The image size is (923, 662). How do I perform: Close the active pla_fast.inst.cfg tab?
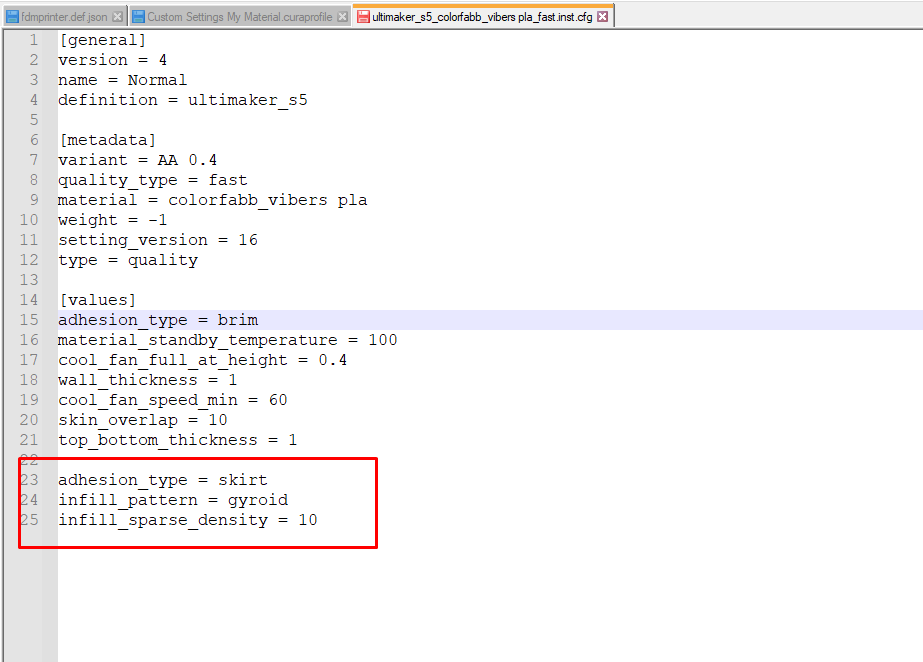(604, 17)
